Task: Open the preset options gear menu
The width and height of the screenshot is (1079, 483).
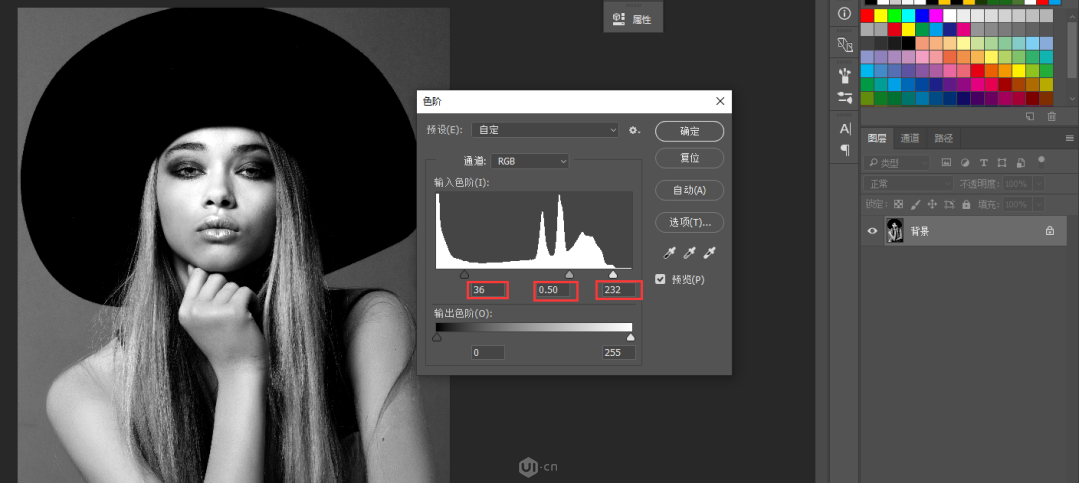Action: coord(634,130)
